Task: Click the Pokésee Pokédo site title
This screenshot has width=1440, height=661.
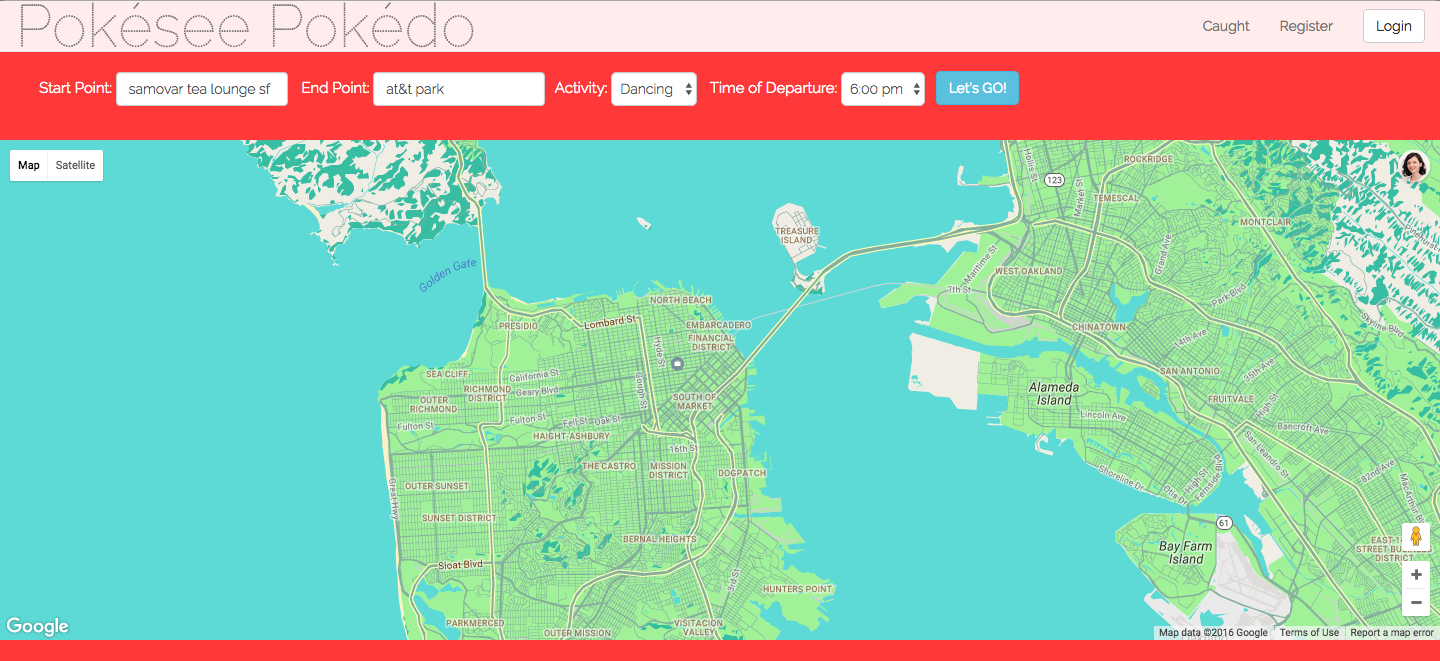Action: coord(246,25)
